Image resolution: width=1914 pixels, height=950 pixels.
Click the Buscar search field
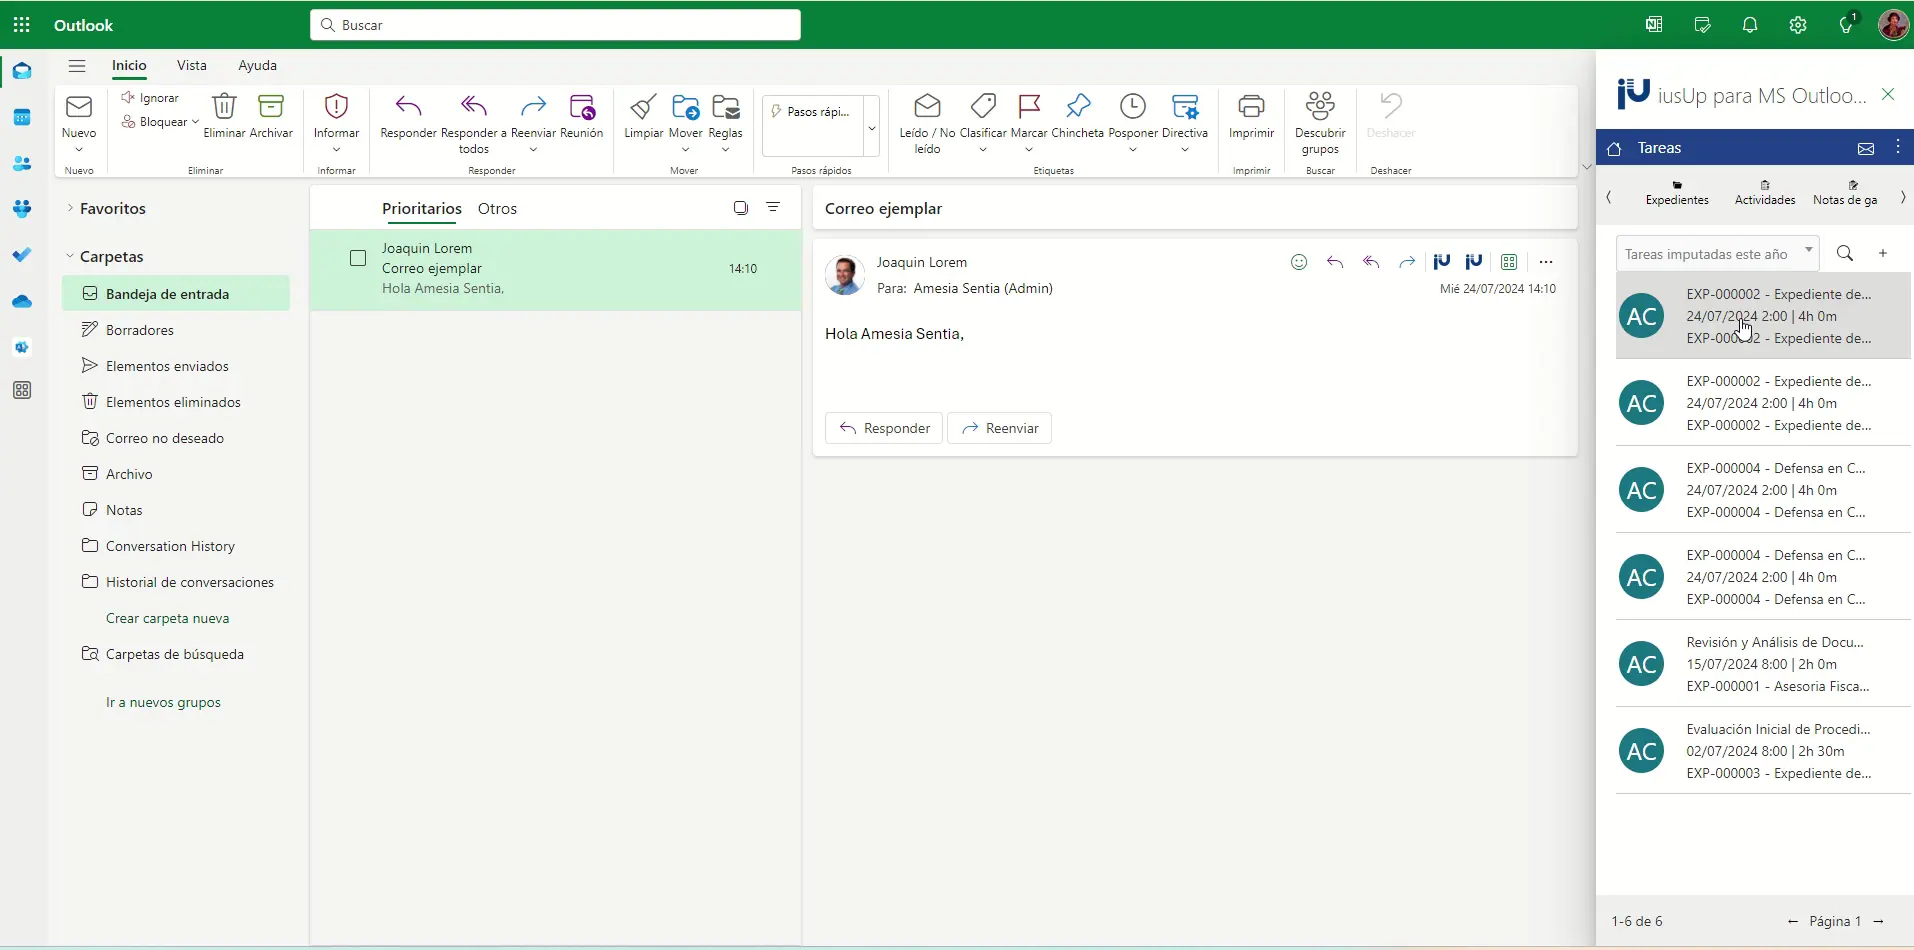[555, 25]
